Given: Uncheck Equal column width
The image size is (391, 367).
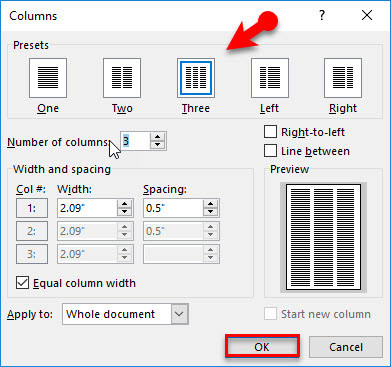Looking at the screenshot, I should [x=22, y=283].
